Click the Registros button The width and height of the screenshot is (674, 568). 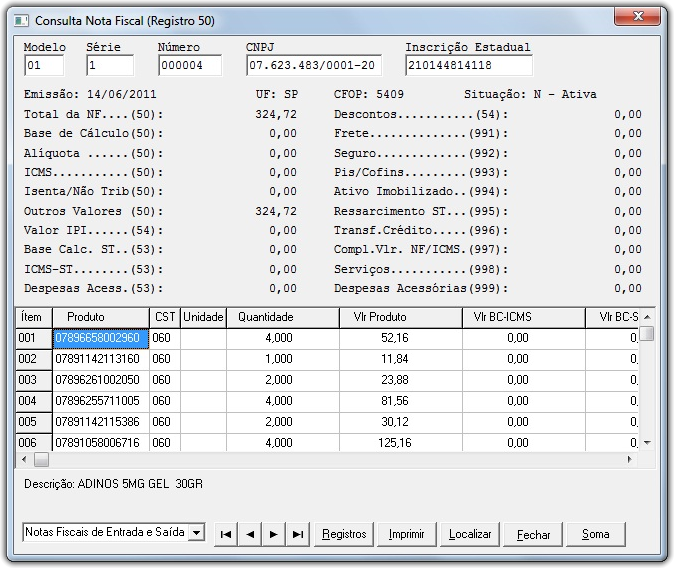pos(344,534)
